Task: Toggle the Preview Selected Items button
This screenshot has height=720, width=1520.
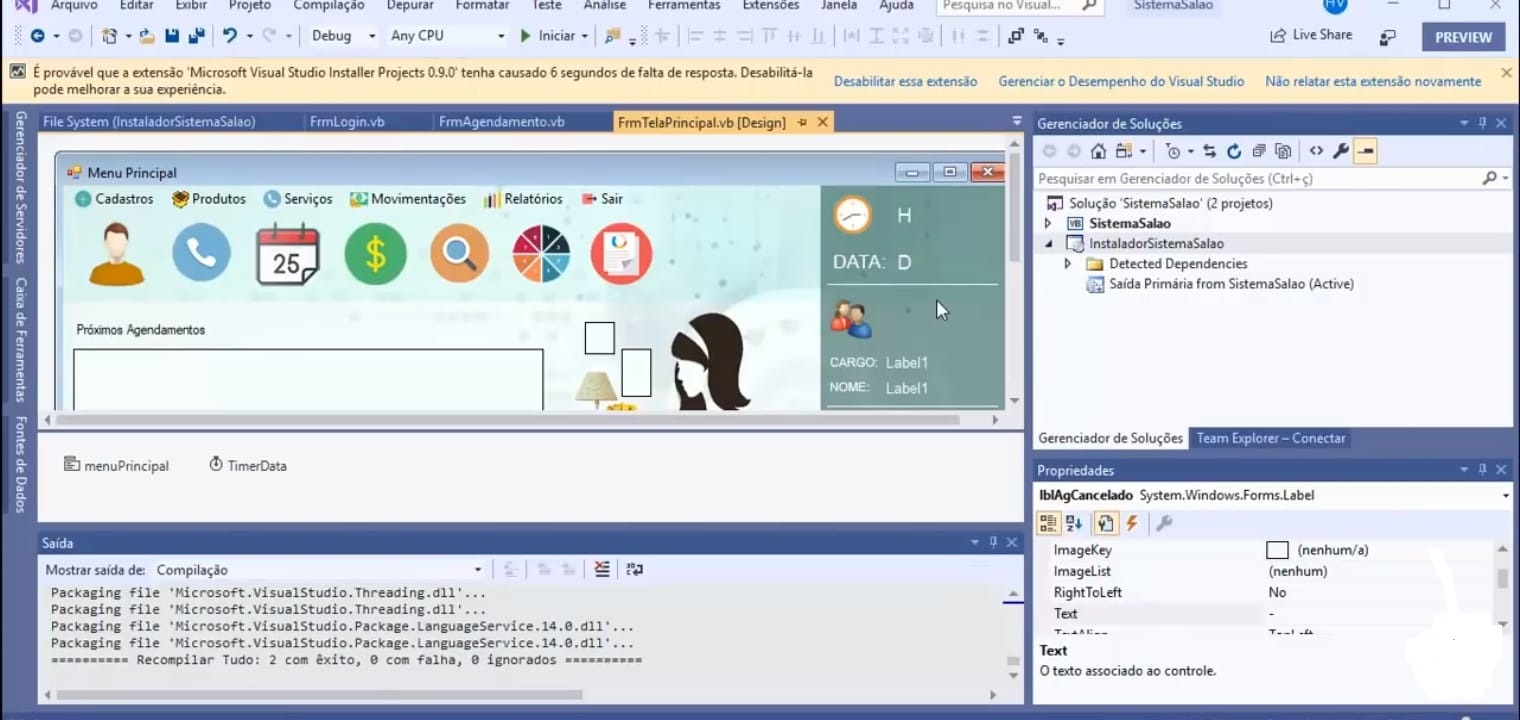Action: pos(1366,151)
